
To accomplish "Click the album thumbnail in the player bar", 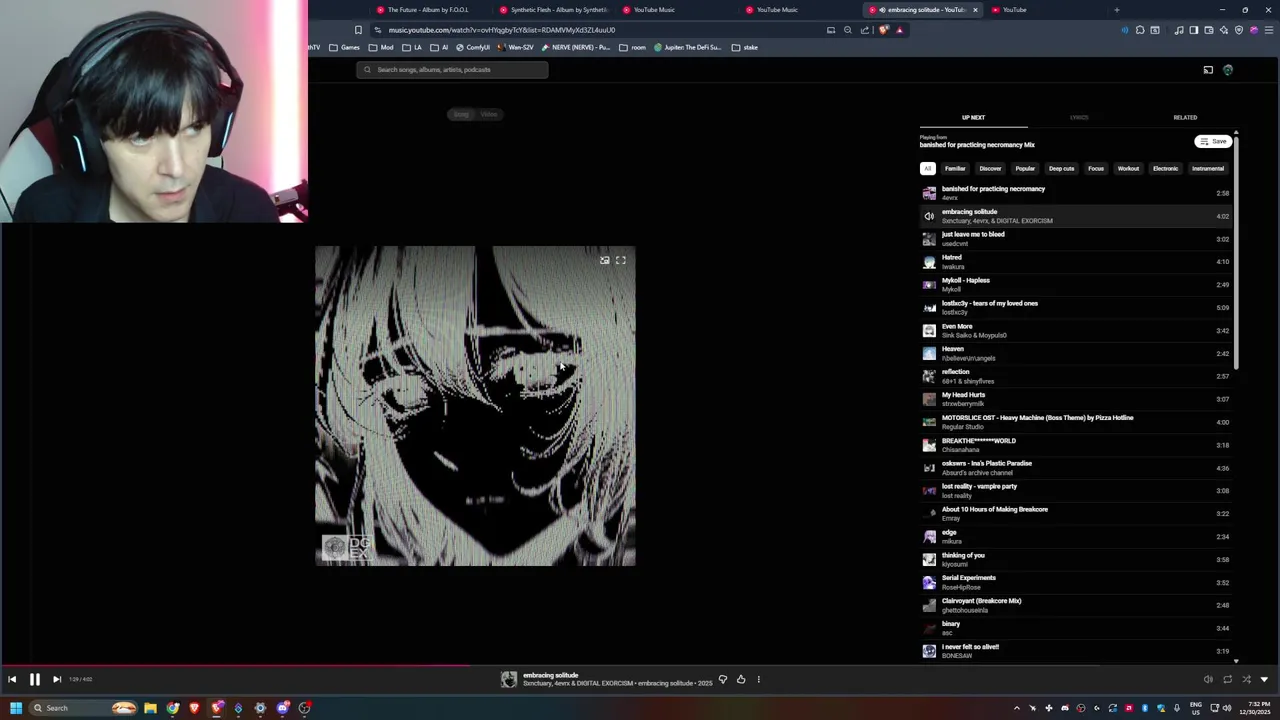I will point(509,680).
